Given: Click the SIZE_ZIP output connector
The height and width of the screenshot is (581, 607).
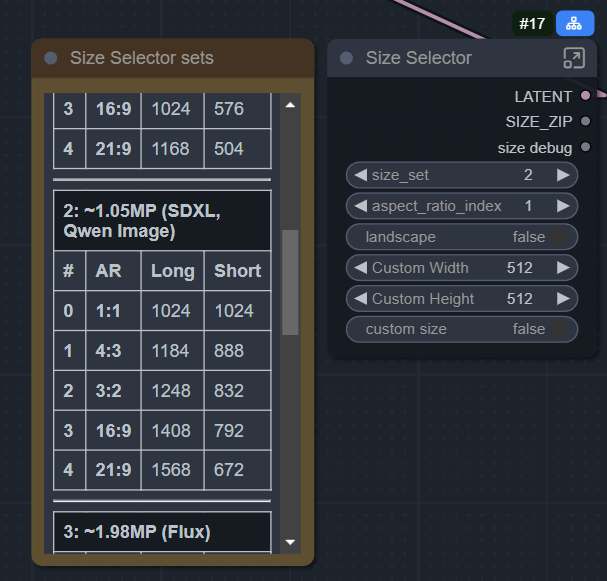Looking at the screenshot, I should coord(585,121).
